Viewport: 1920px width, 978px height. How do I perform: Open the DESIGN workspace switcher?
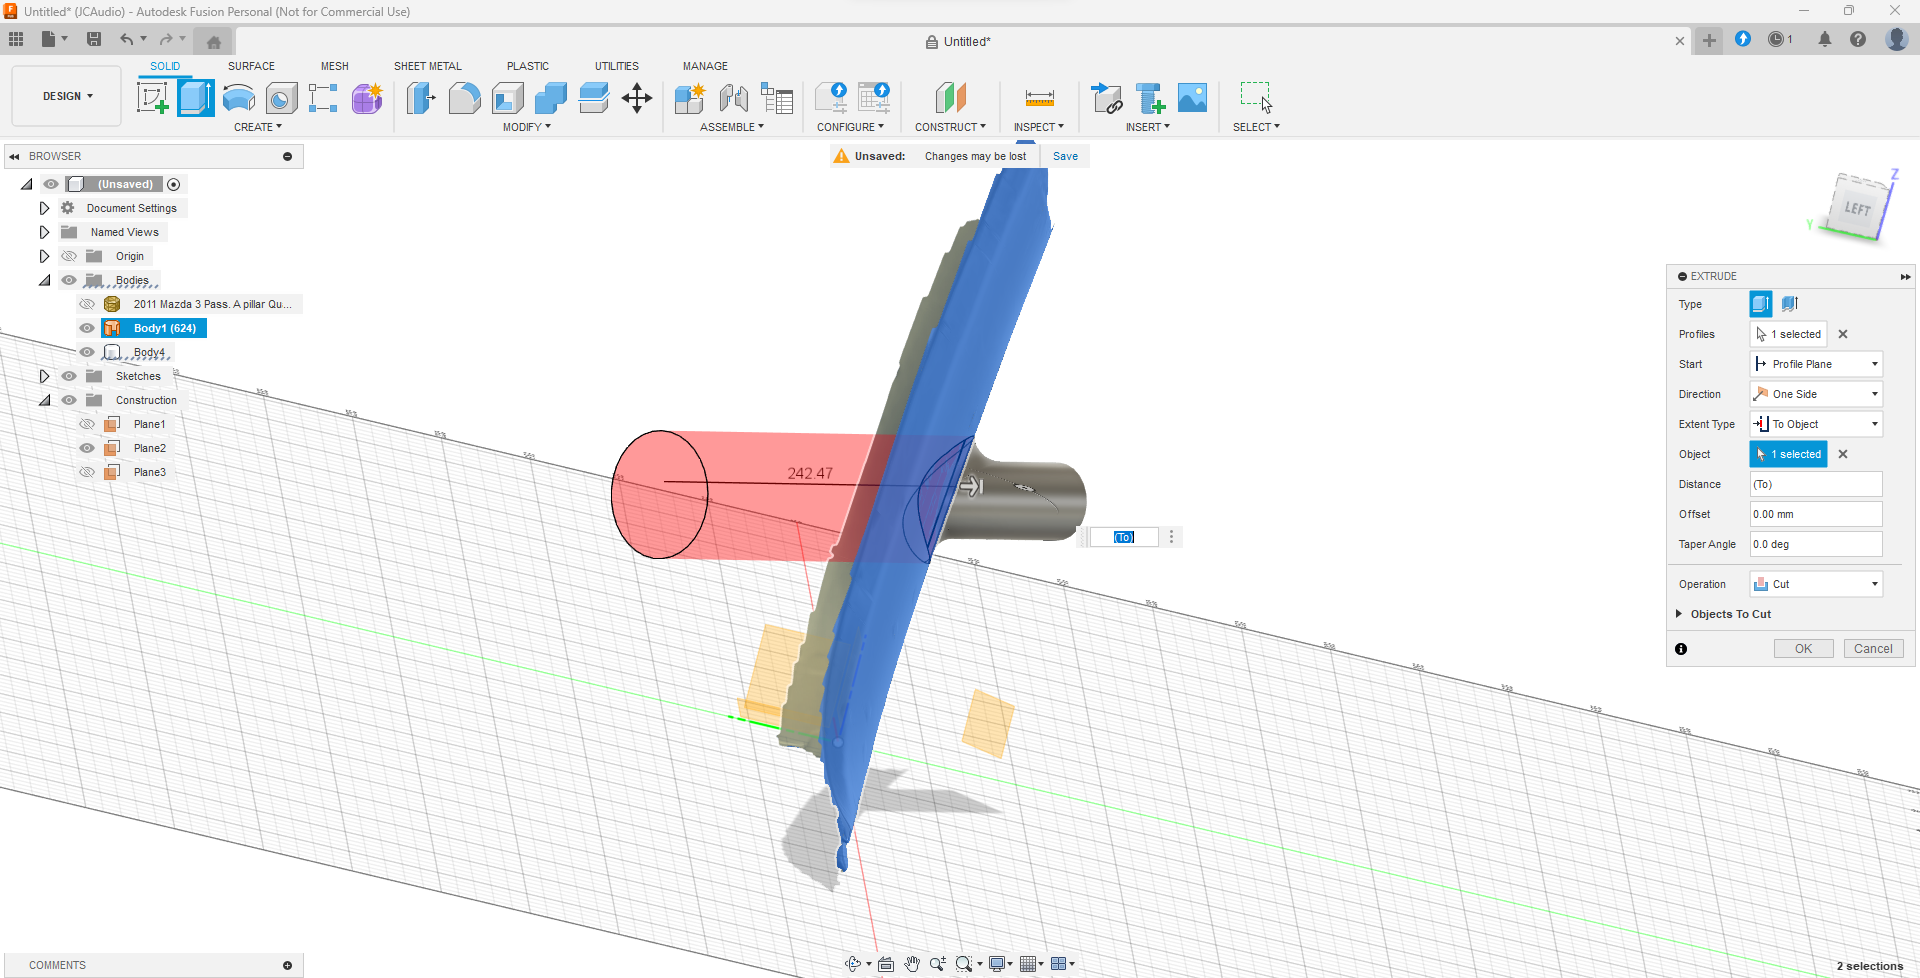coord(67,96)
